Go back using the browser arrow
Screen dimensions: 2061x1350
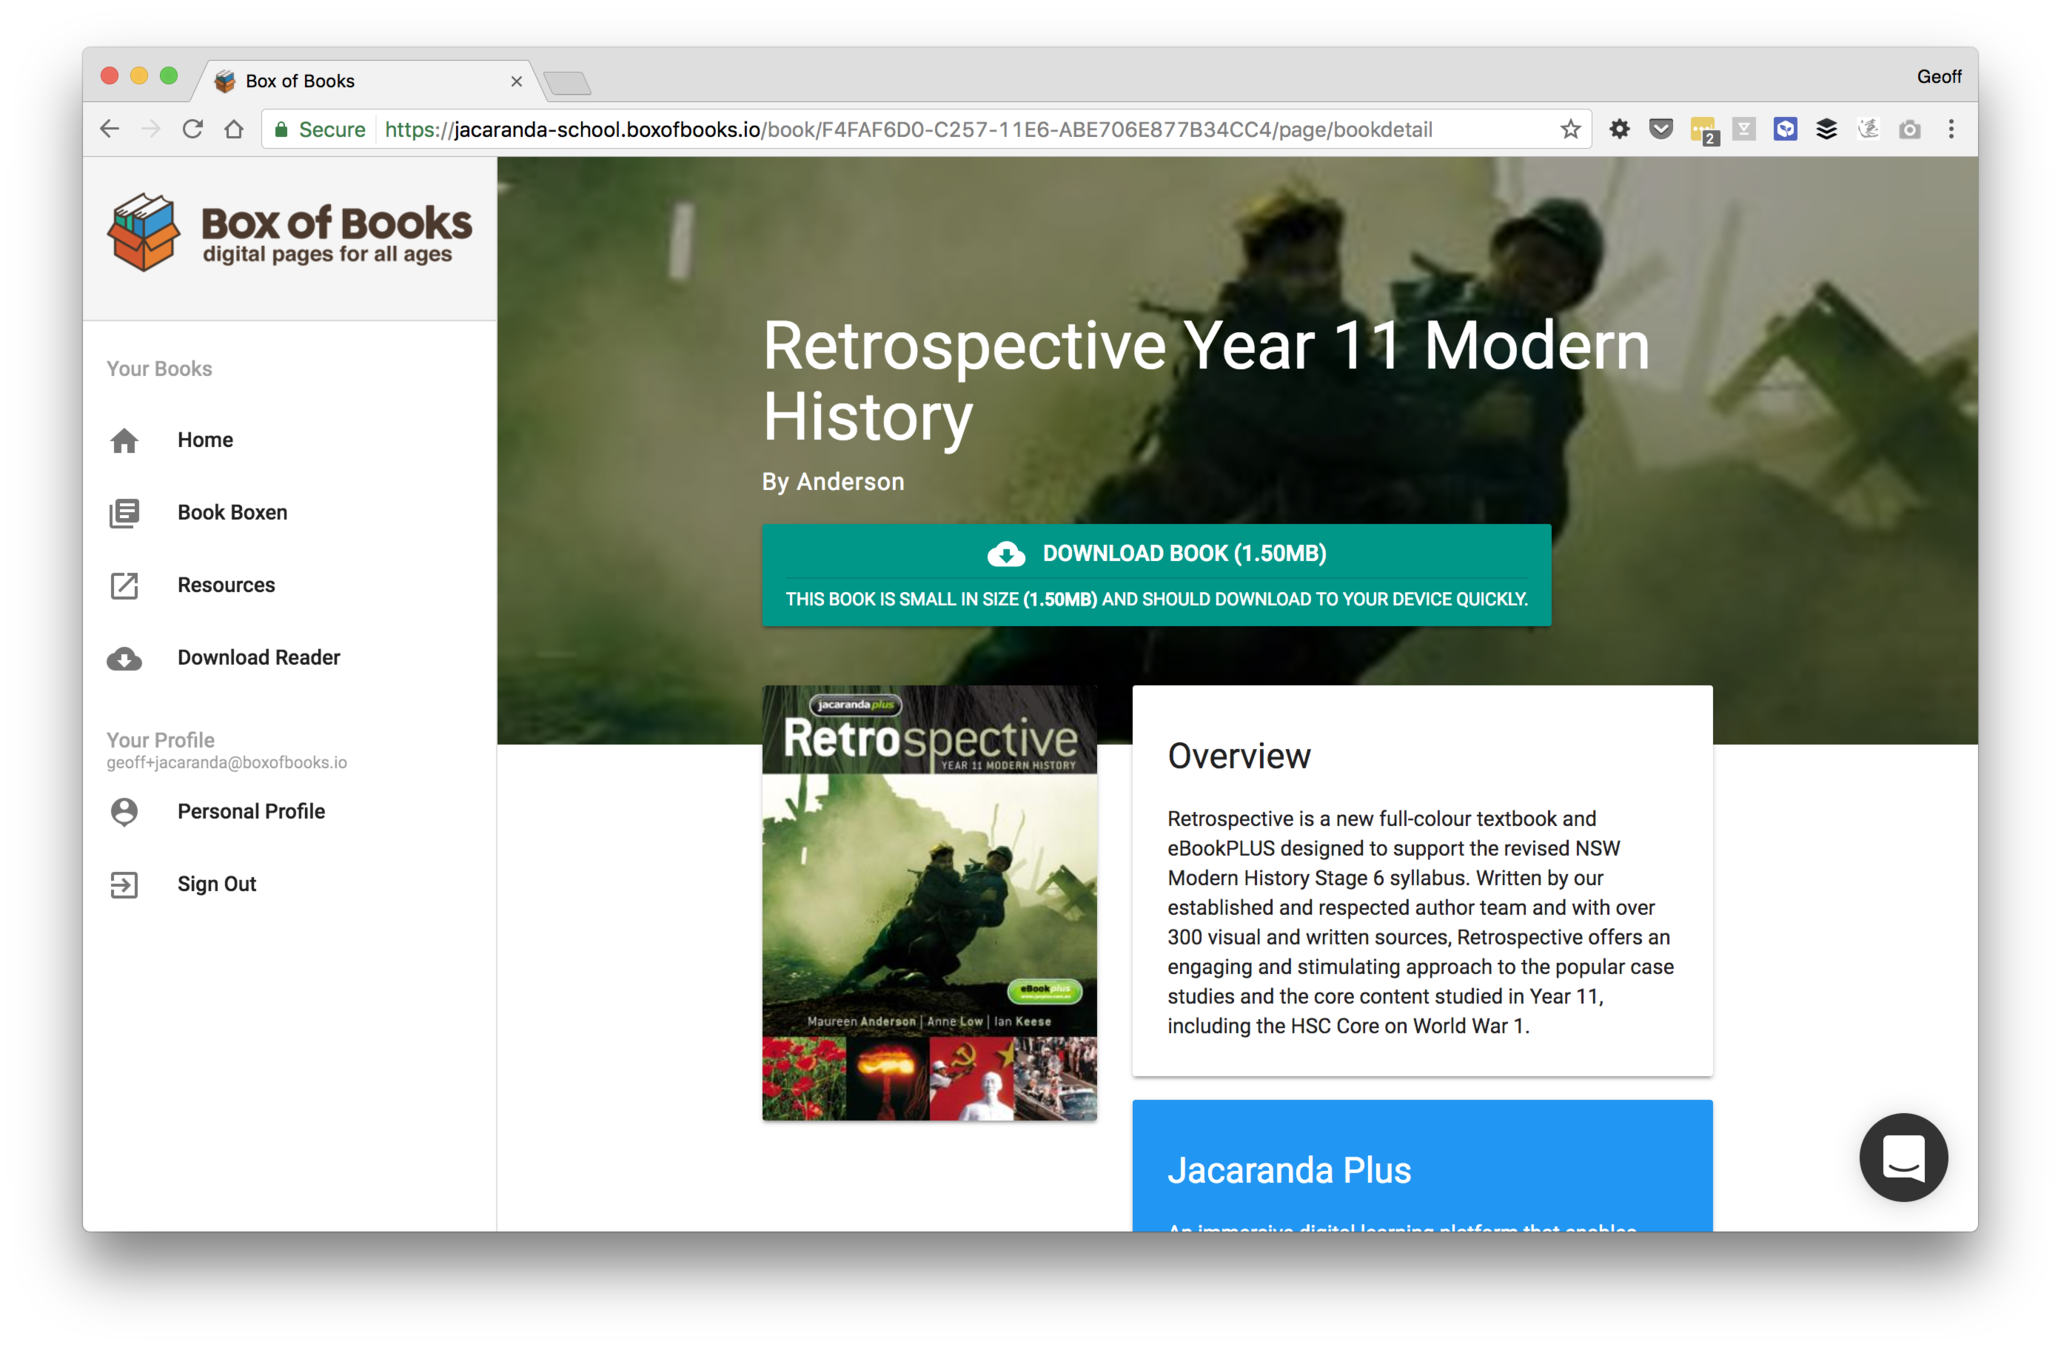click(110, 130)
